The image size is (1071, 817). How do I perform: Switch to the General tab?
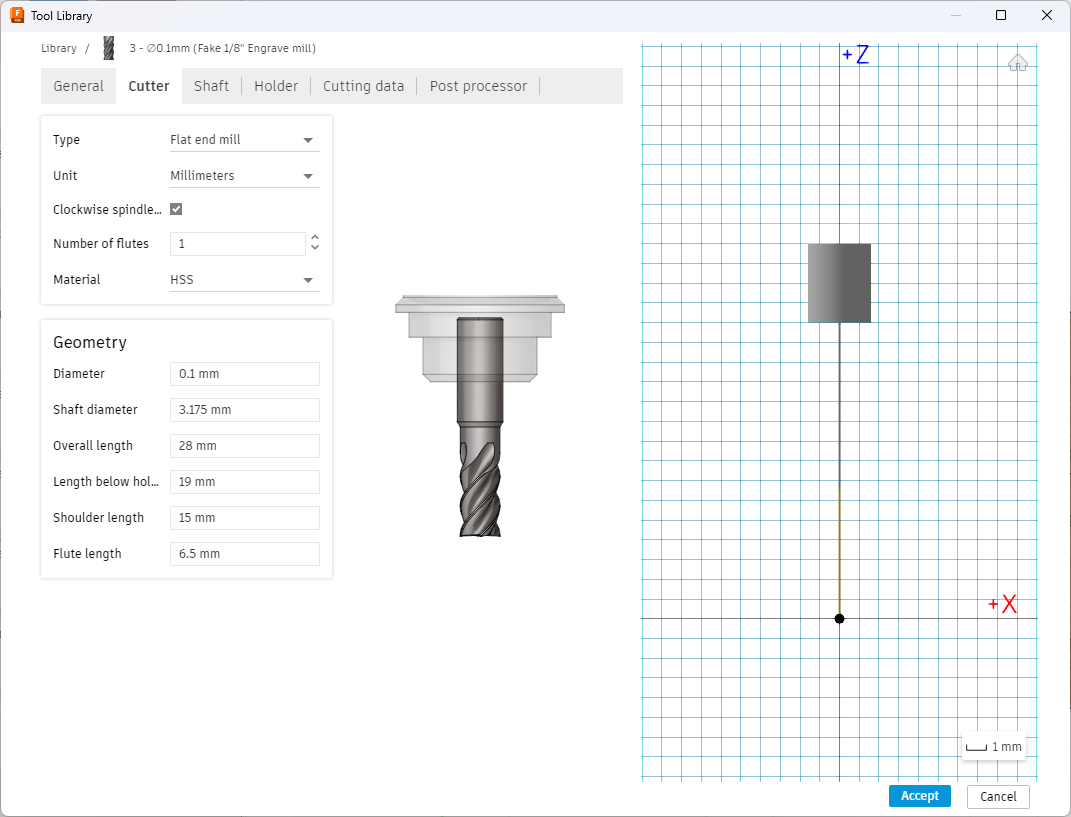coord(78,86)
